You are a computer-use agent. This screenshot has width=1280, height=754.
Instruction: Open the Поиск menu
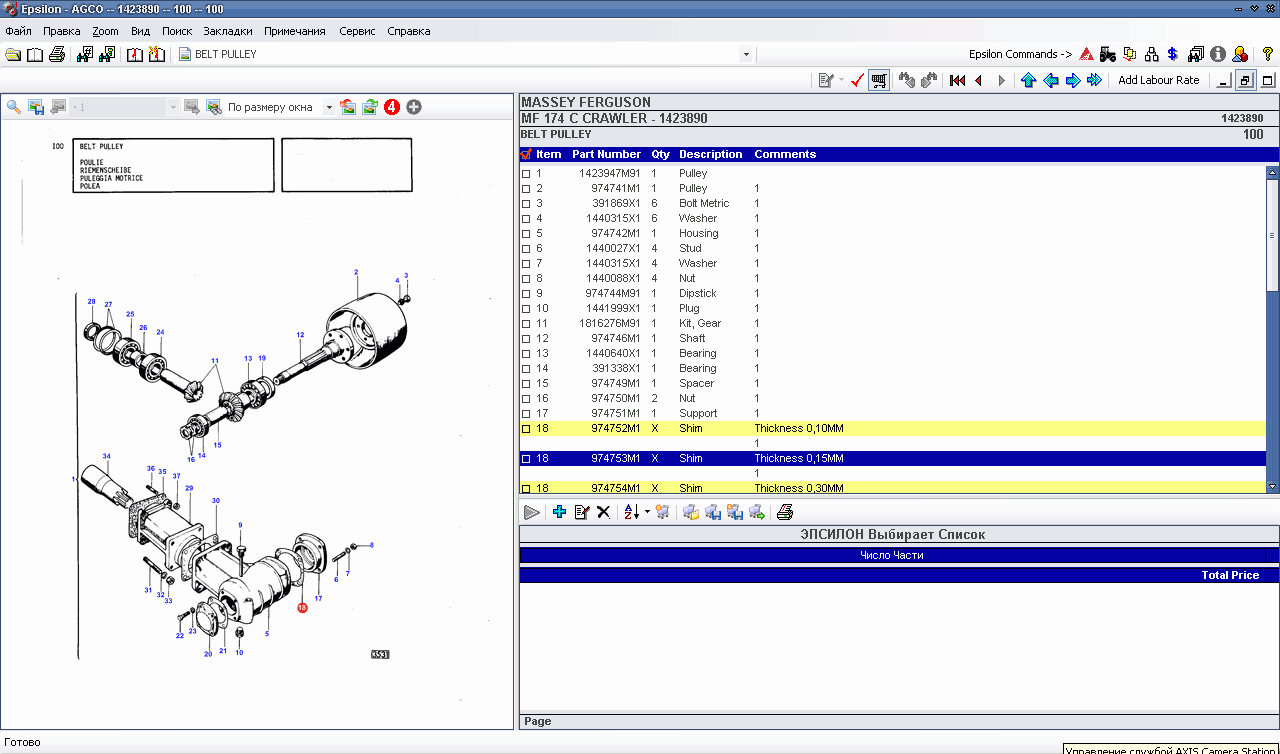[177, 31]
